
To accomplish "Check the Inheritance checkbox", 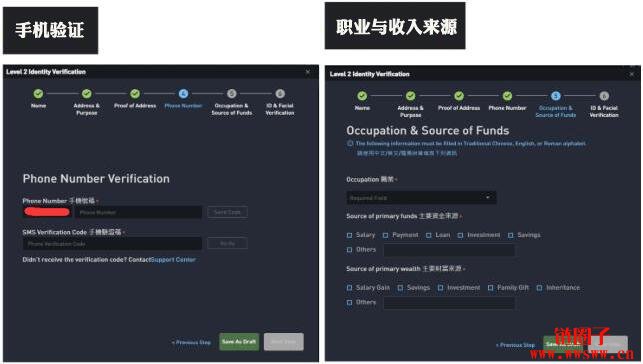I will pos(539,288).
